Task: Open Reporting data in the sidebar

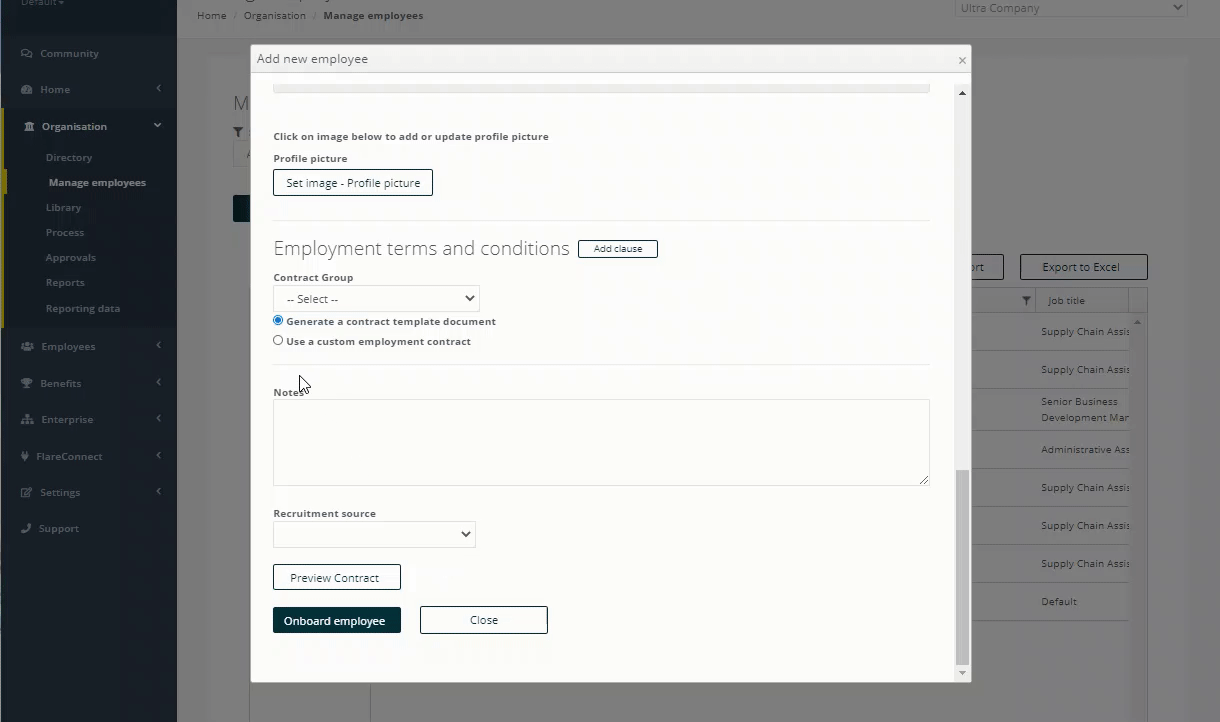Action: [83, 309]
